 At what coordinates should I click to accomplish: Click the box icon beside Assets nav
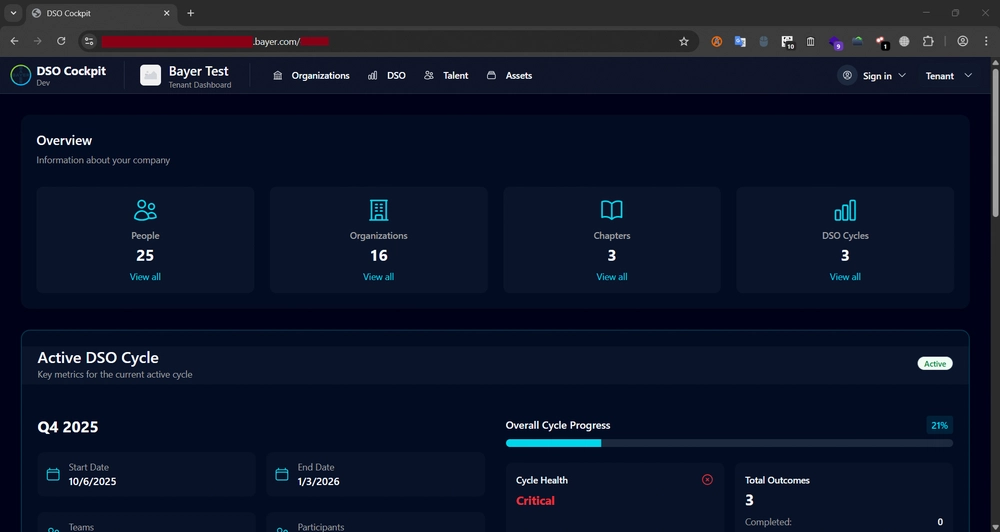pyautogui.click(x=491, y=75)
